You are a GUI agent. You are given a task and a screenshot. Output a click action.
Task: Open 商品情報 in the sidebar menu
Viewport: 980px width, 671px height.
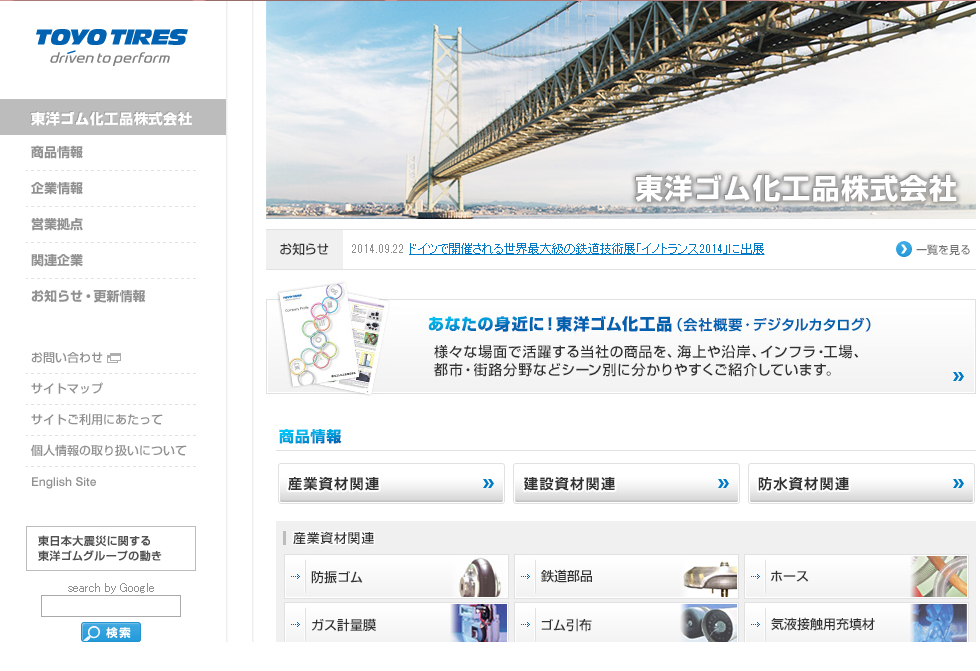tap(57, 152)
